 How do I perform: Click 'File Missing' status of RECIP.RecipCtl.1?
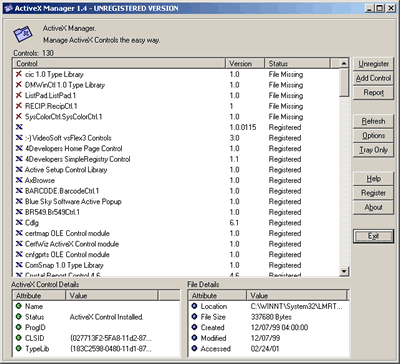[x=286, y=106]
